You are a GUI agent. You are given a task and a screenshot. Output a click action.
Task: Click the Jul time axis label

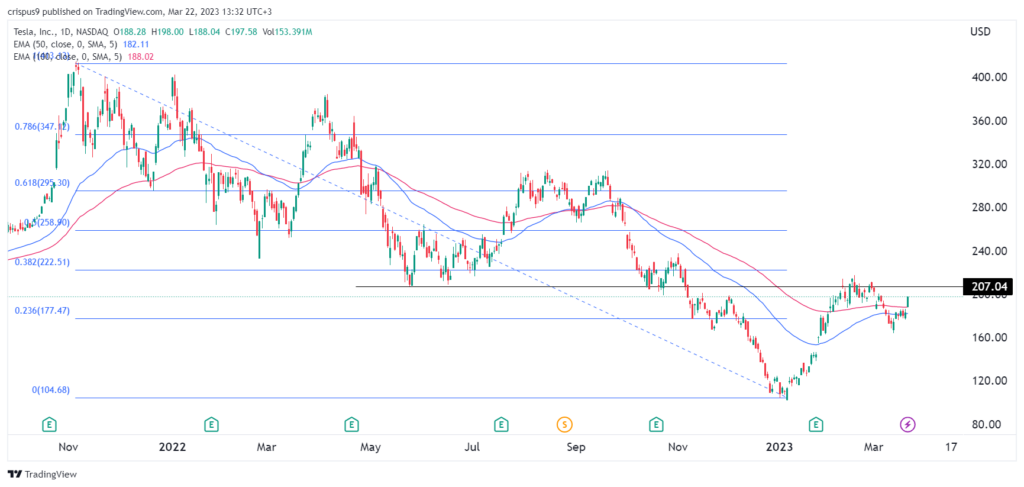tap(473, 448)
